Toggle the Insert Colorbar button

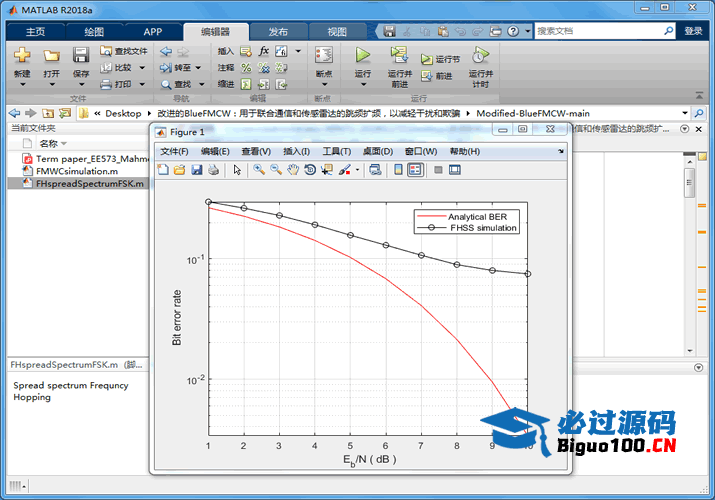398,170
